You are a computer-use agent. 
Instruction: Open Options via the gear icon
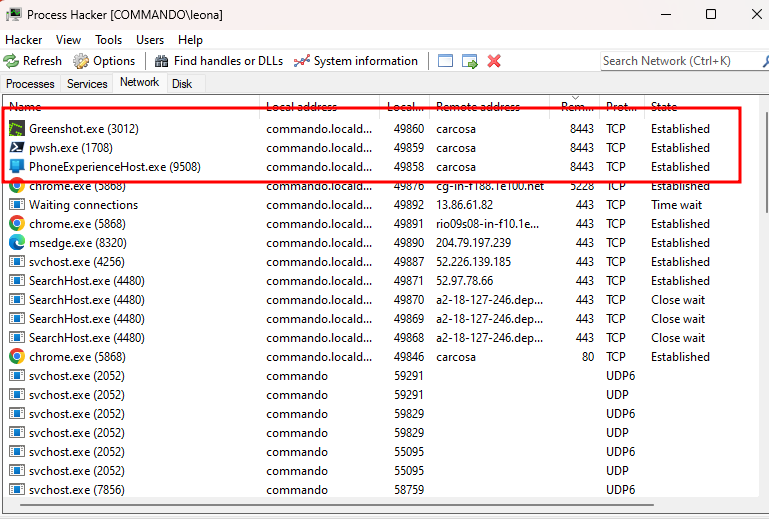click(x=81, y=61)
